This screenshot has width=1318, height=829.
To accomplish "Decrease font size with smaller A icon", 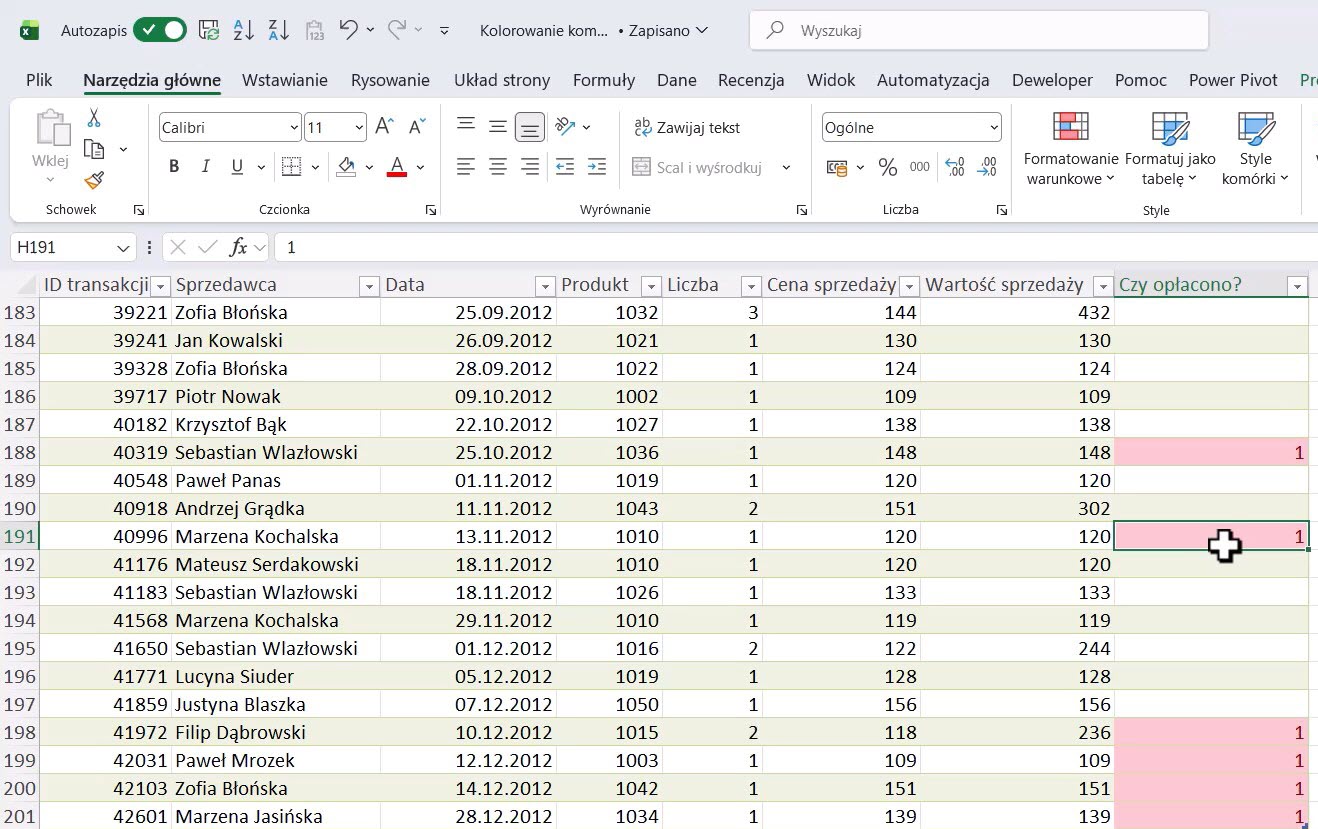I will (418, 126).
